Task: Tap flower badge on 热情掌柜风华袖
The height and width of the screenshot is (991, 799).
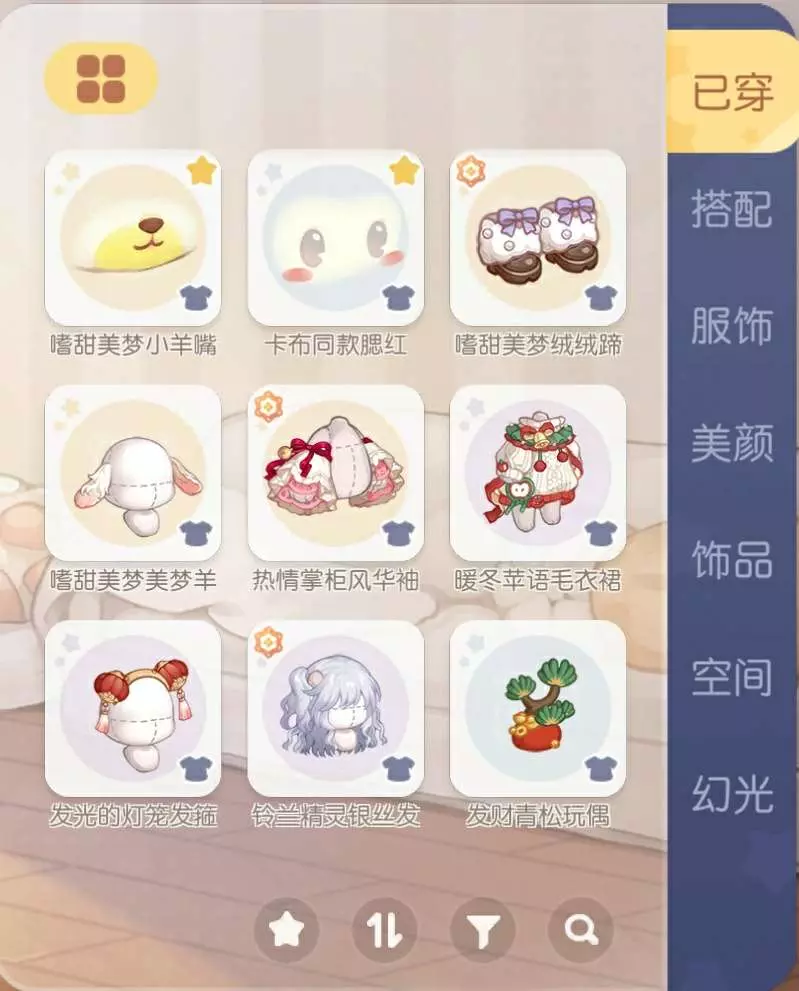Action: 268,406
